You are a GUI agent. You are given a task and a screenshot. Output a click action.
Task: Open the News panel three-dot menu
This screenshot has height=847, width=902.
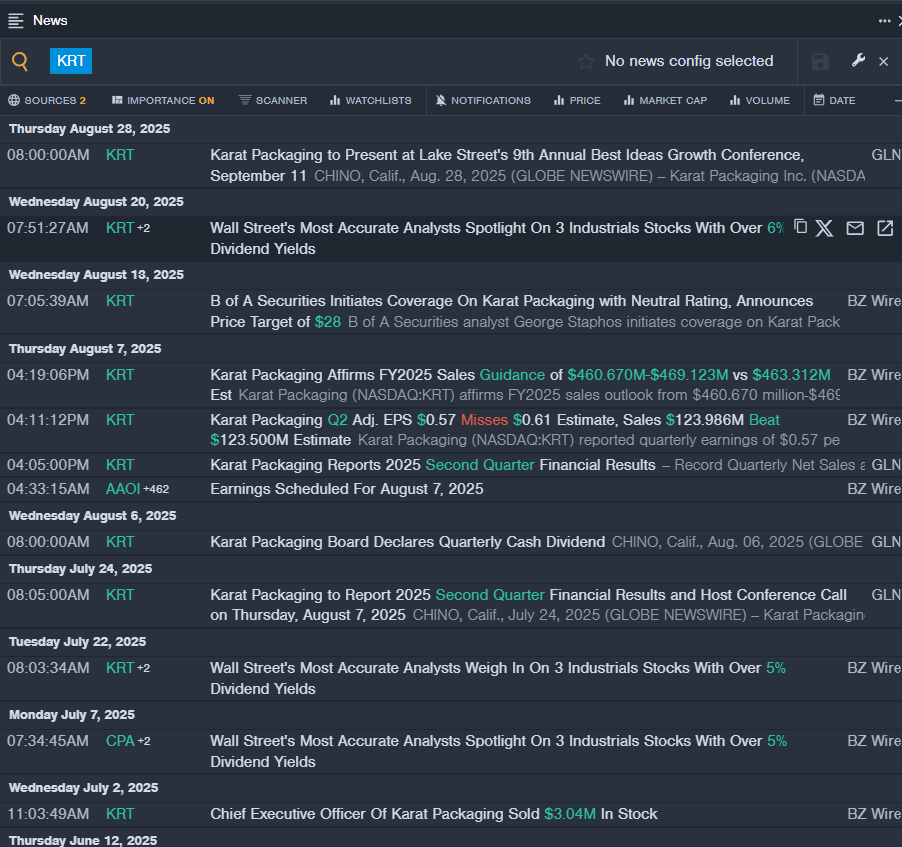click(884, 20)
